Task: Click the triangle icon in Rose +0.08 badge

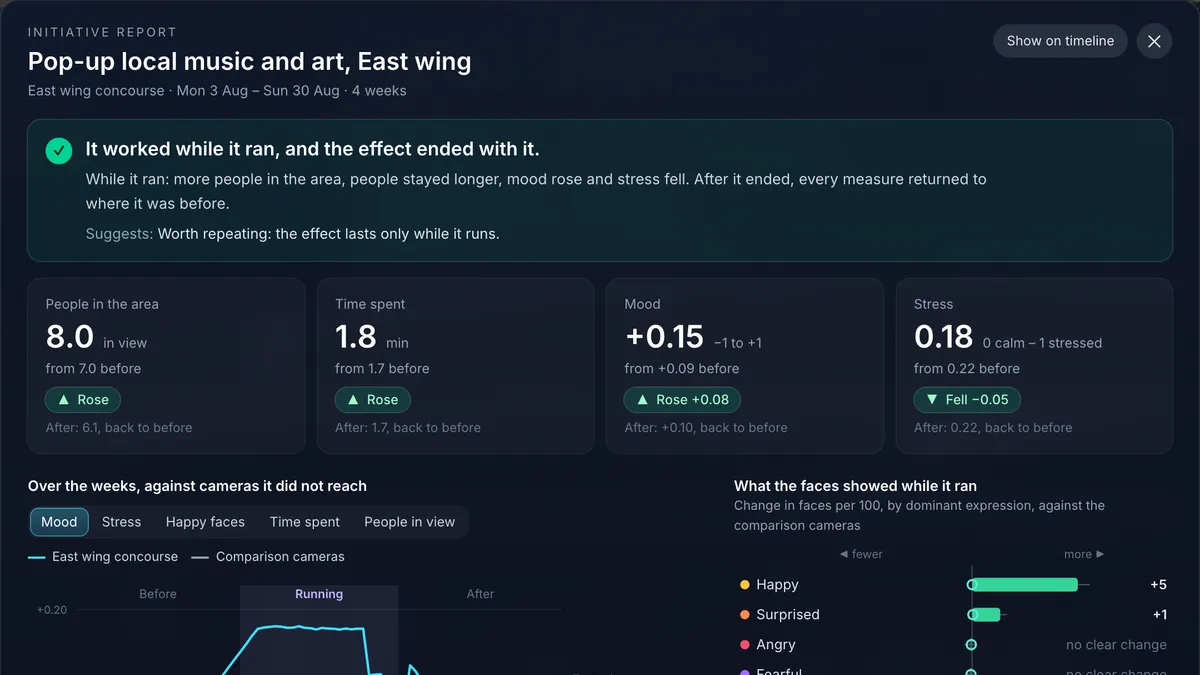Action: coord(642,399)
